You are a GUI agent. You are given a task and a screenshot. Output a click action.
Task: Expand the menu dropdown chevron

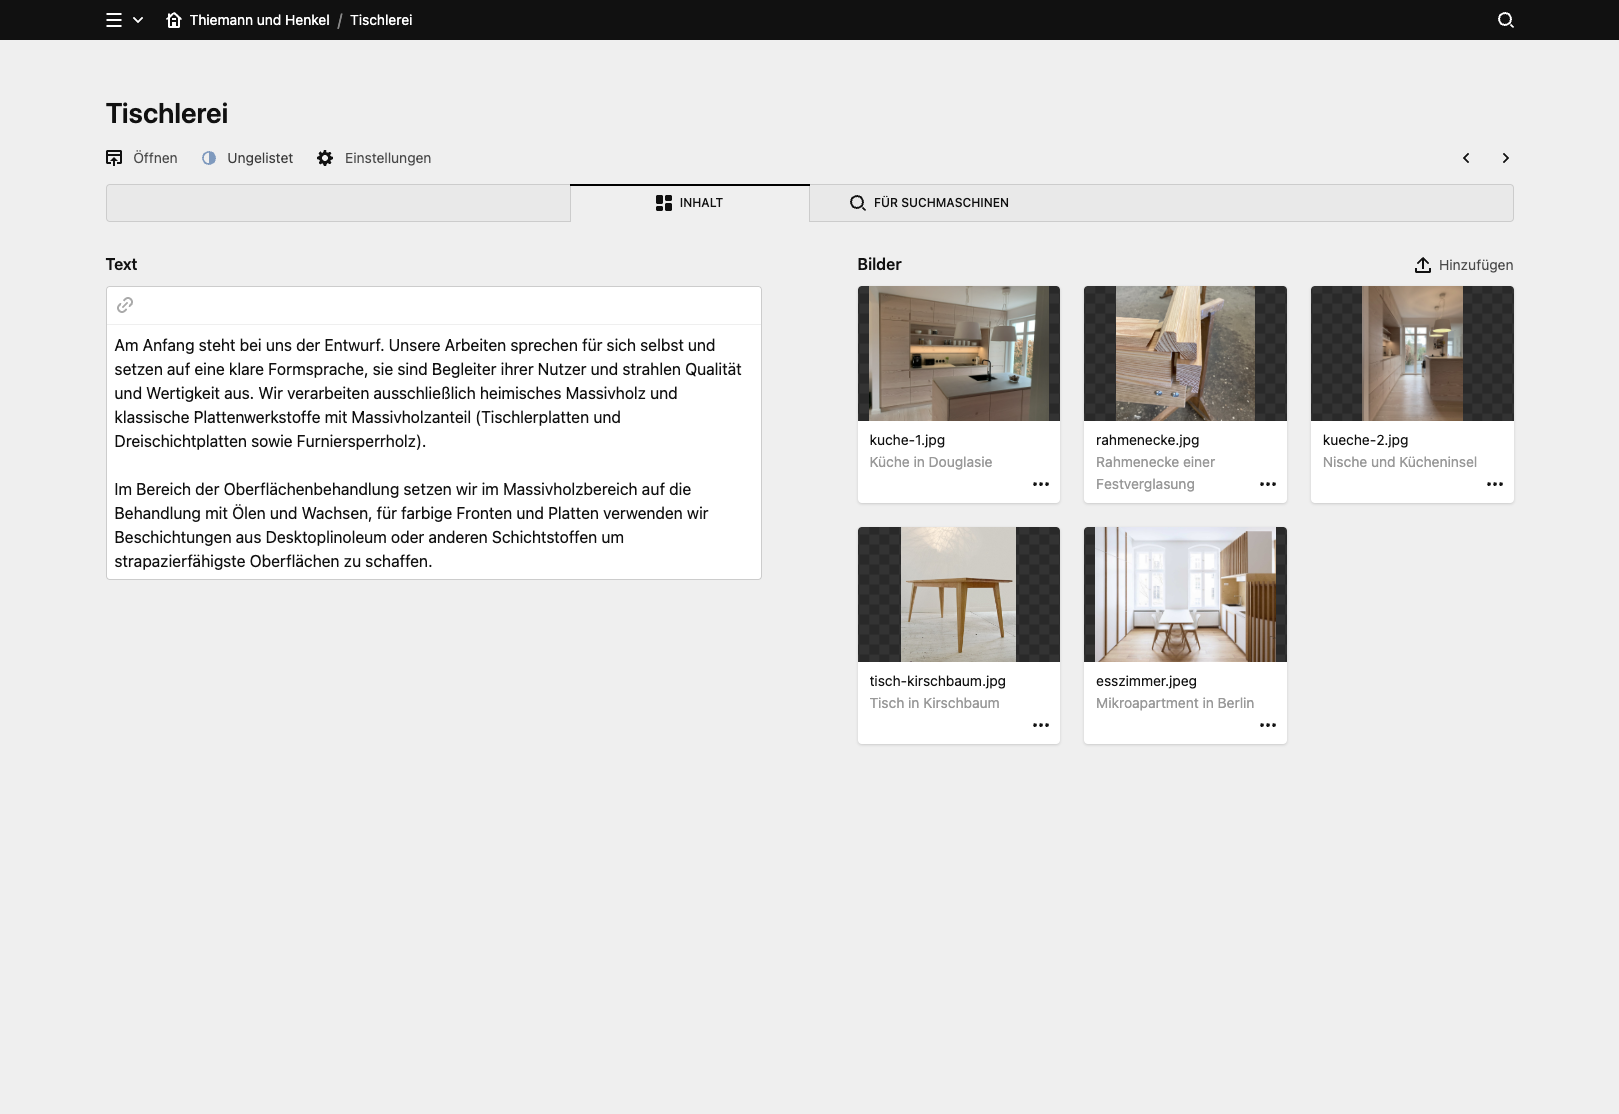(x=138, y=20)
